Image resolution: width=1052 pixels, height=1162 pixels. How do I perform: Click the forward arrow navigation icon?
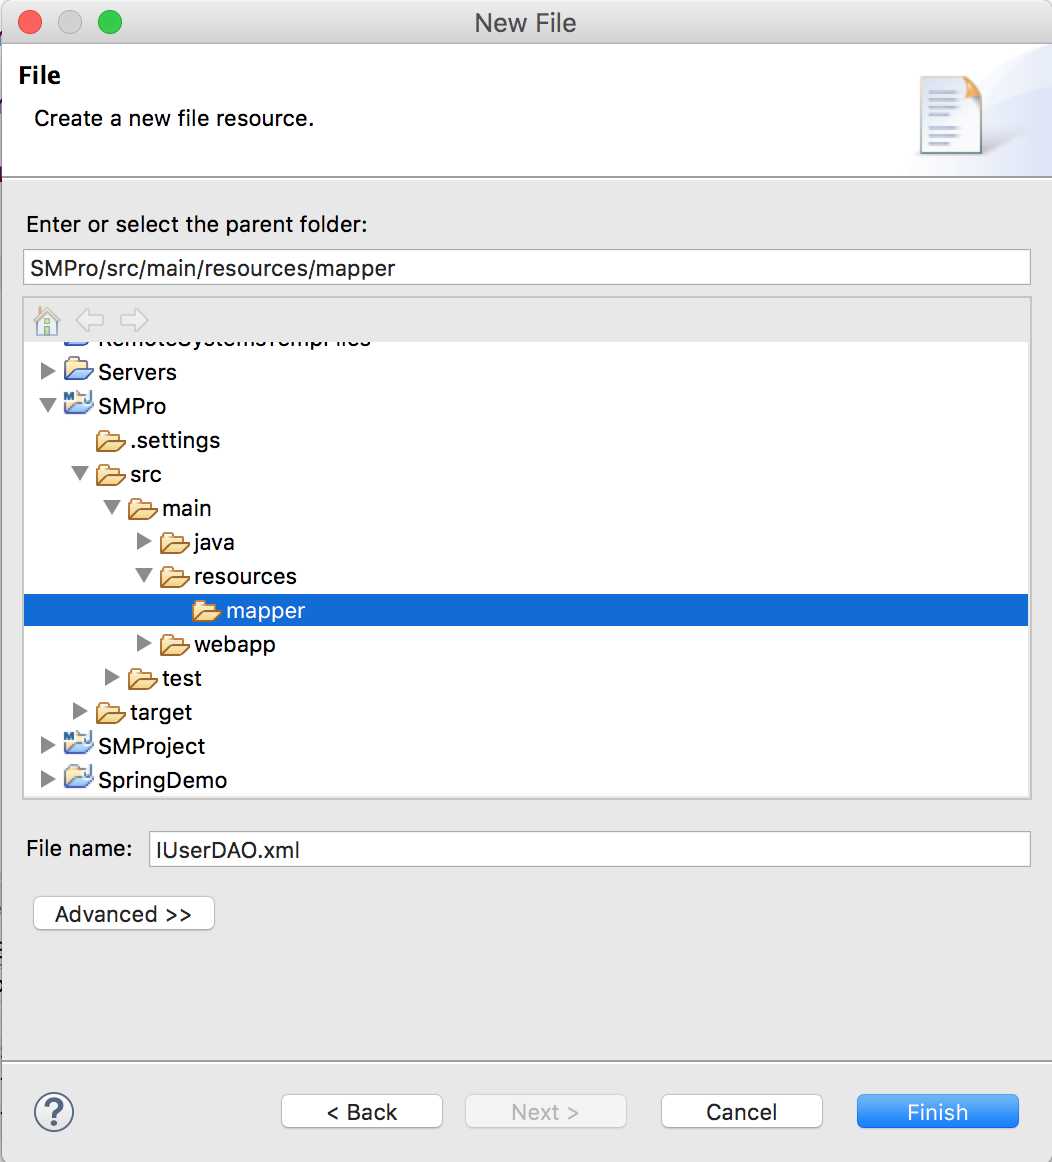(x=133, y=320)
